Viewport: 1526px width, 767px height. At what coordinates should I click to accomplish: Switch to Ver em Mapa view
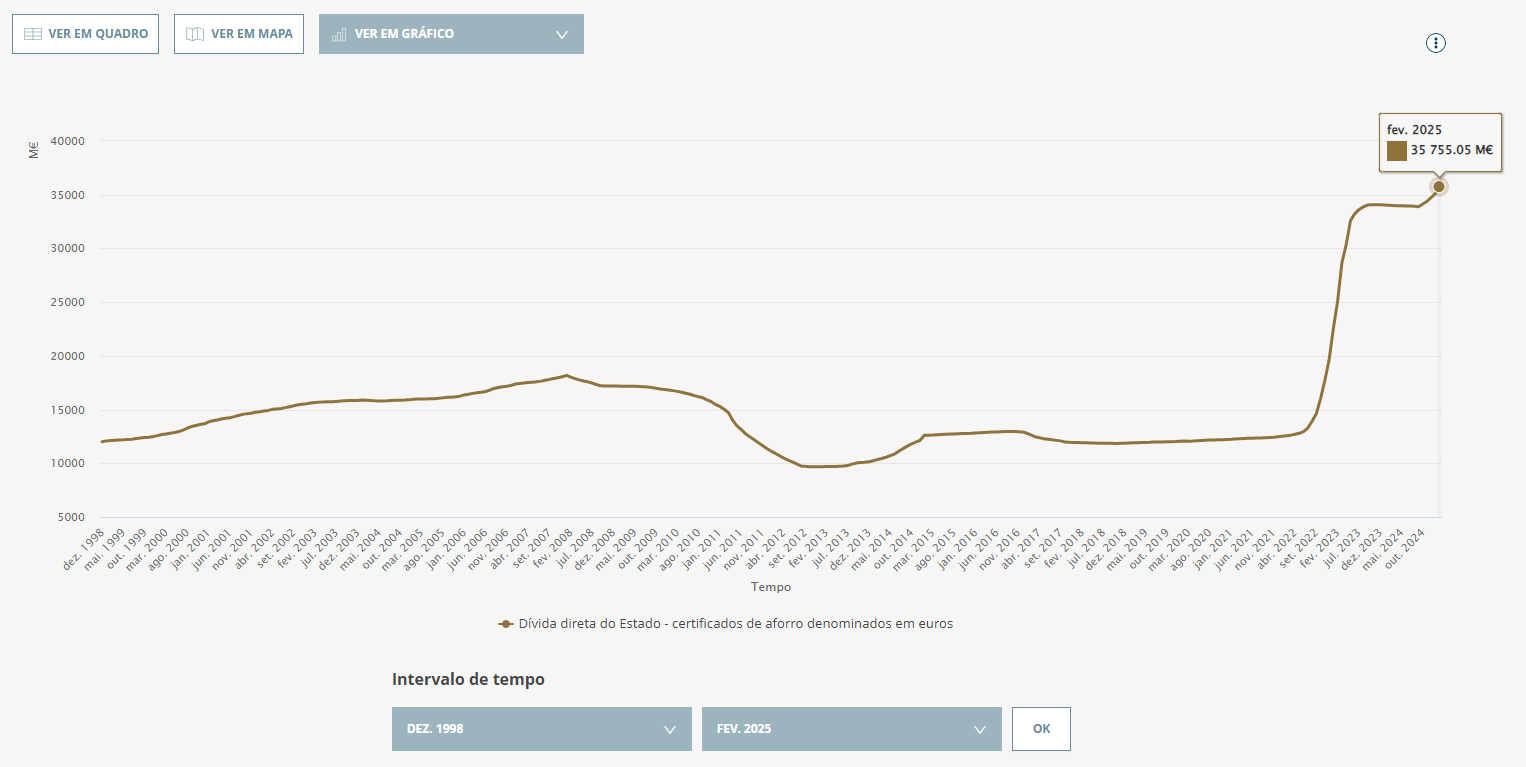point(239,34)
